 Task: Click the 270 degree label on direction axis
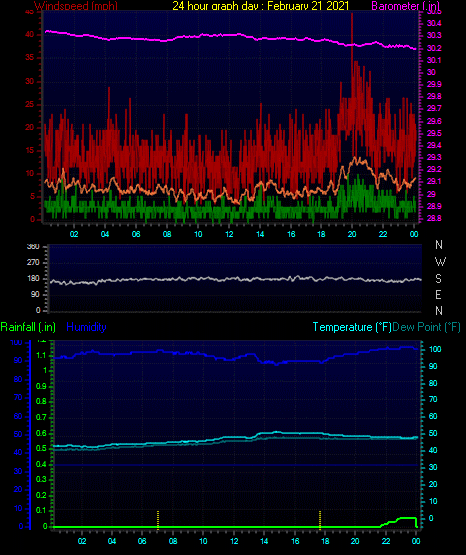pyautogui.click(x=33, y=263)
